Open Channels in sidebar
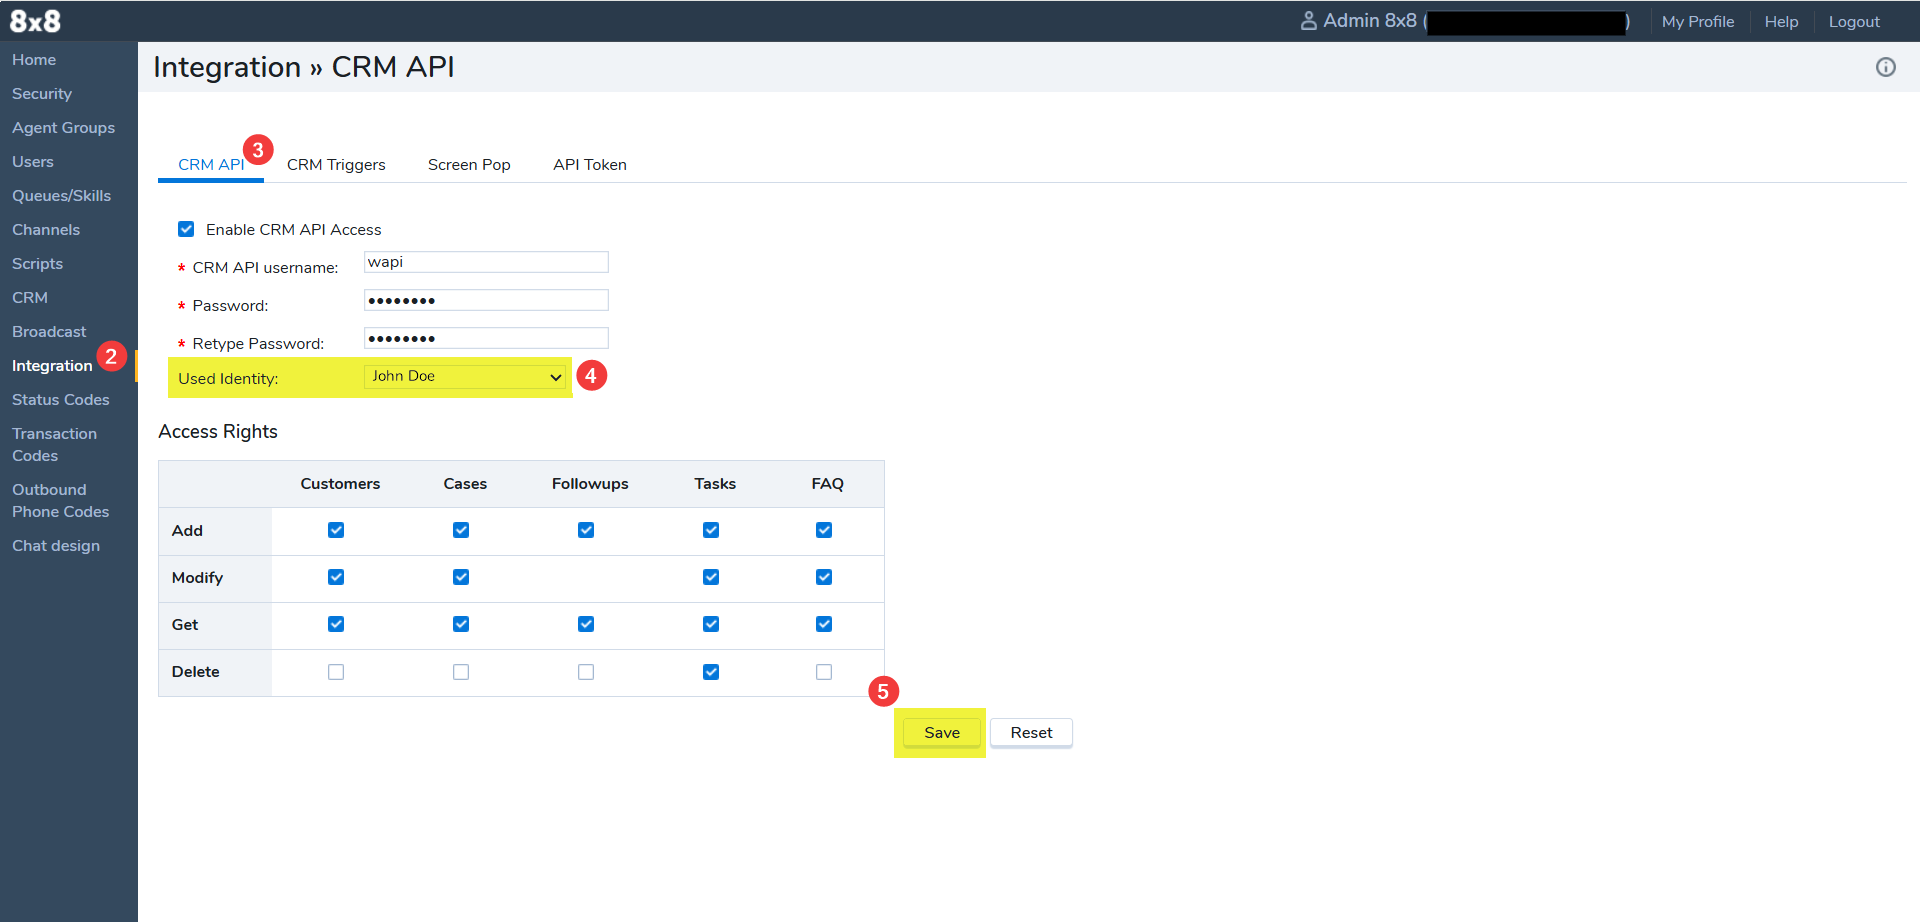This screenshot has width=1920, height=922. pos(46,230)
